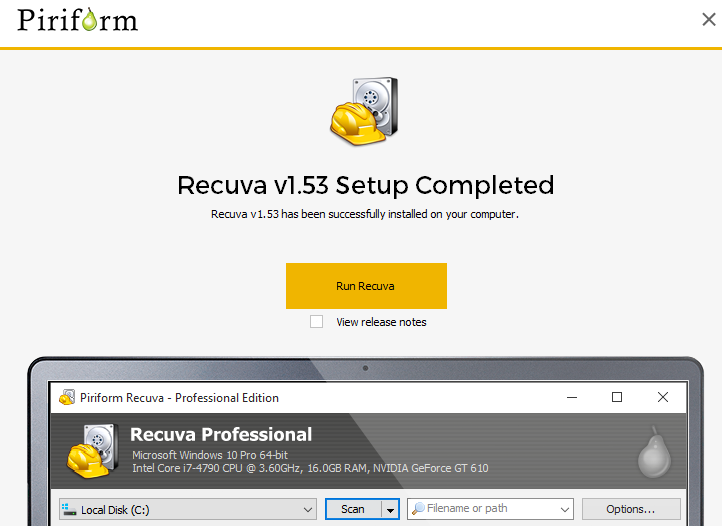722x526 pixels.
Task: Click the Scan button in preview
Action: 353,509
